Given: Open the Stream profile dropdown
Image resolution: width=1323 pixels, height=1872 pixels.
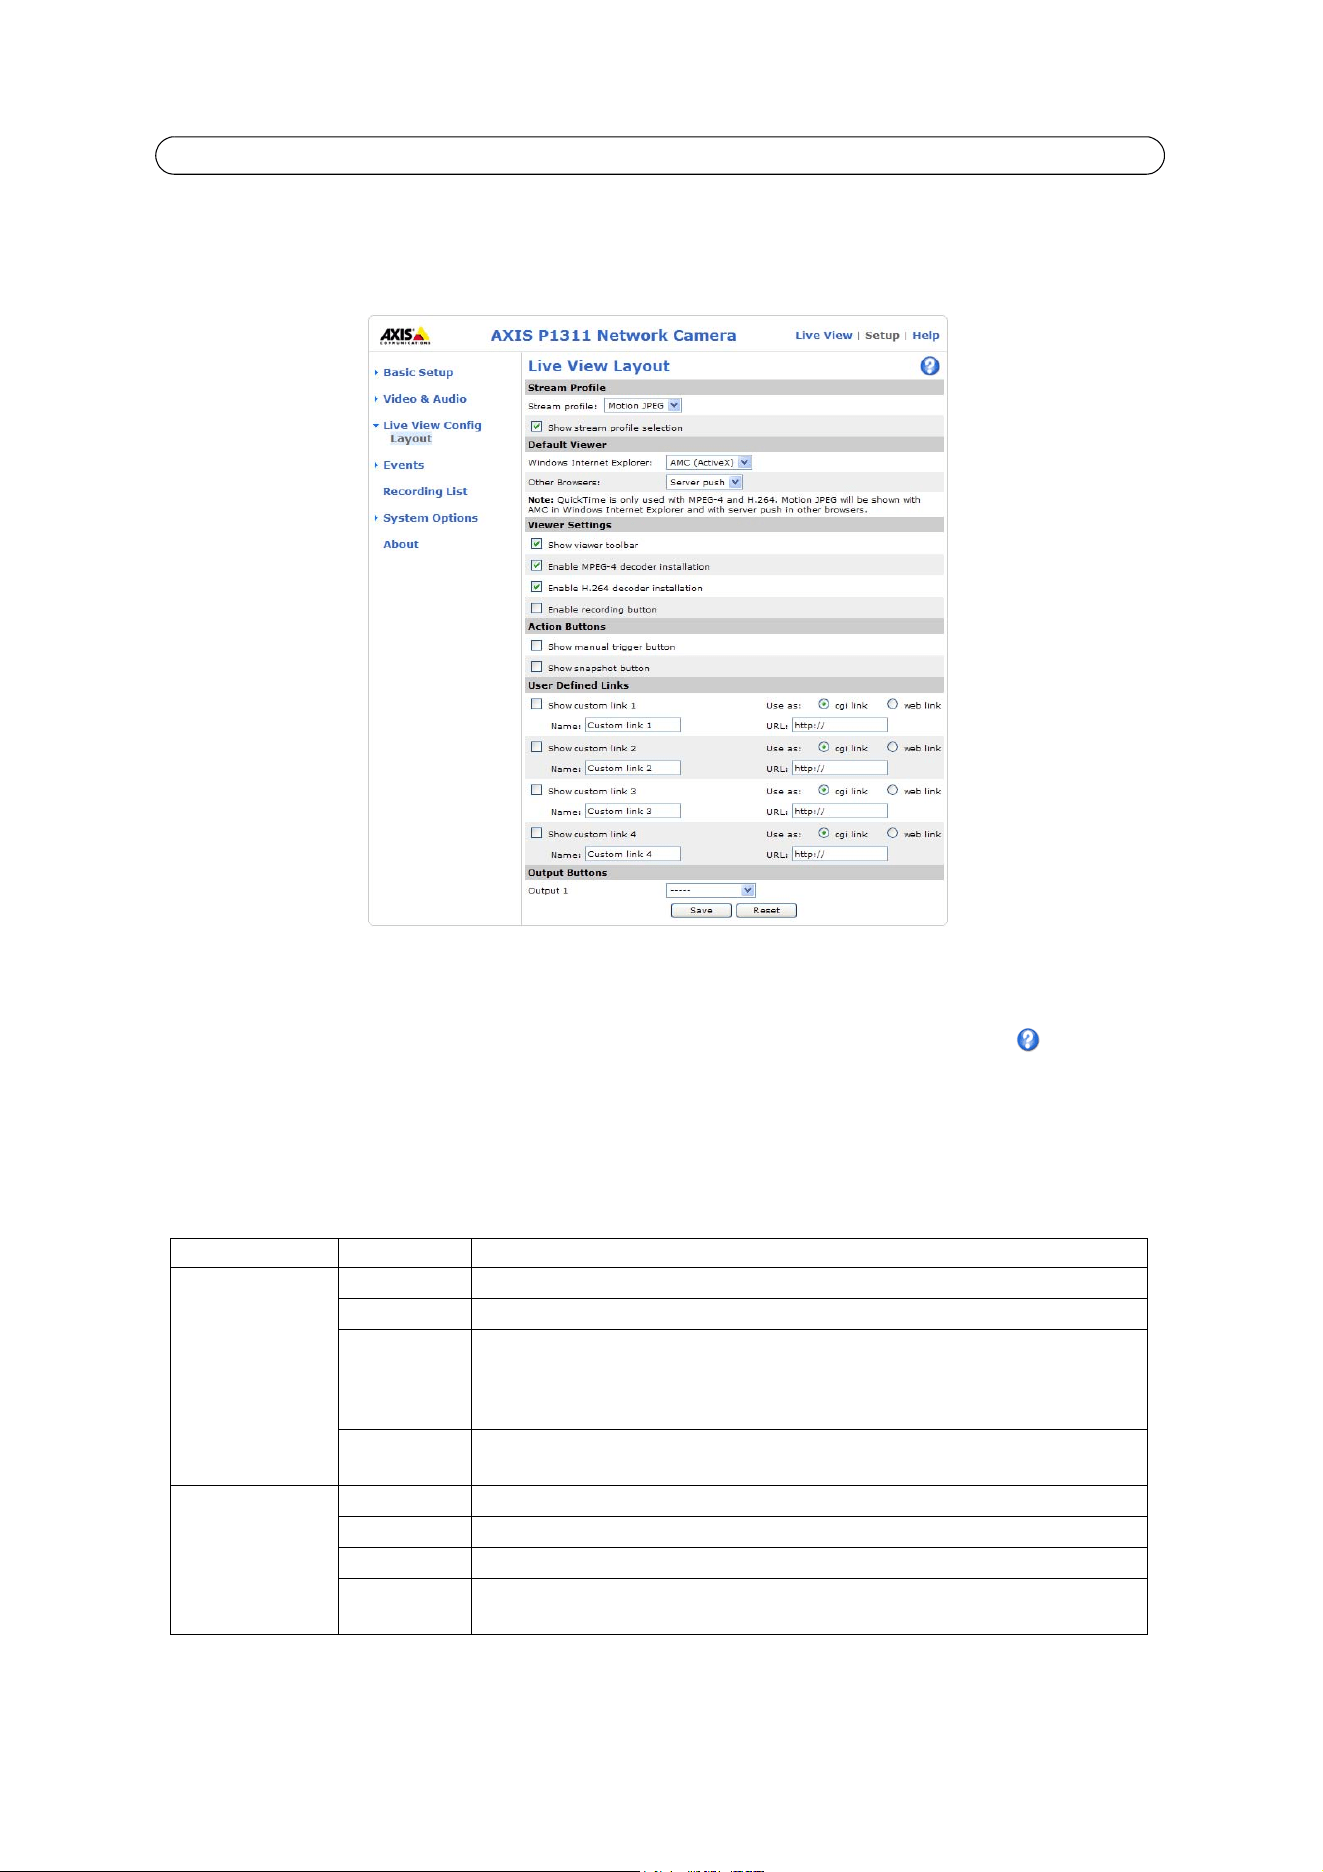Looking at the screenshot, I should 643,406.
